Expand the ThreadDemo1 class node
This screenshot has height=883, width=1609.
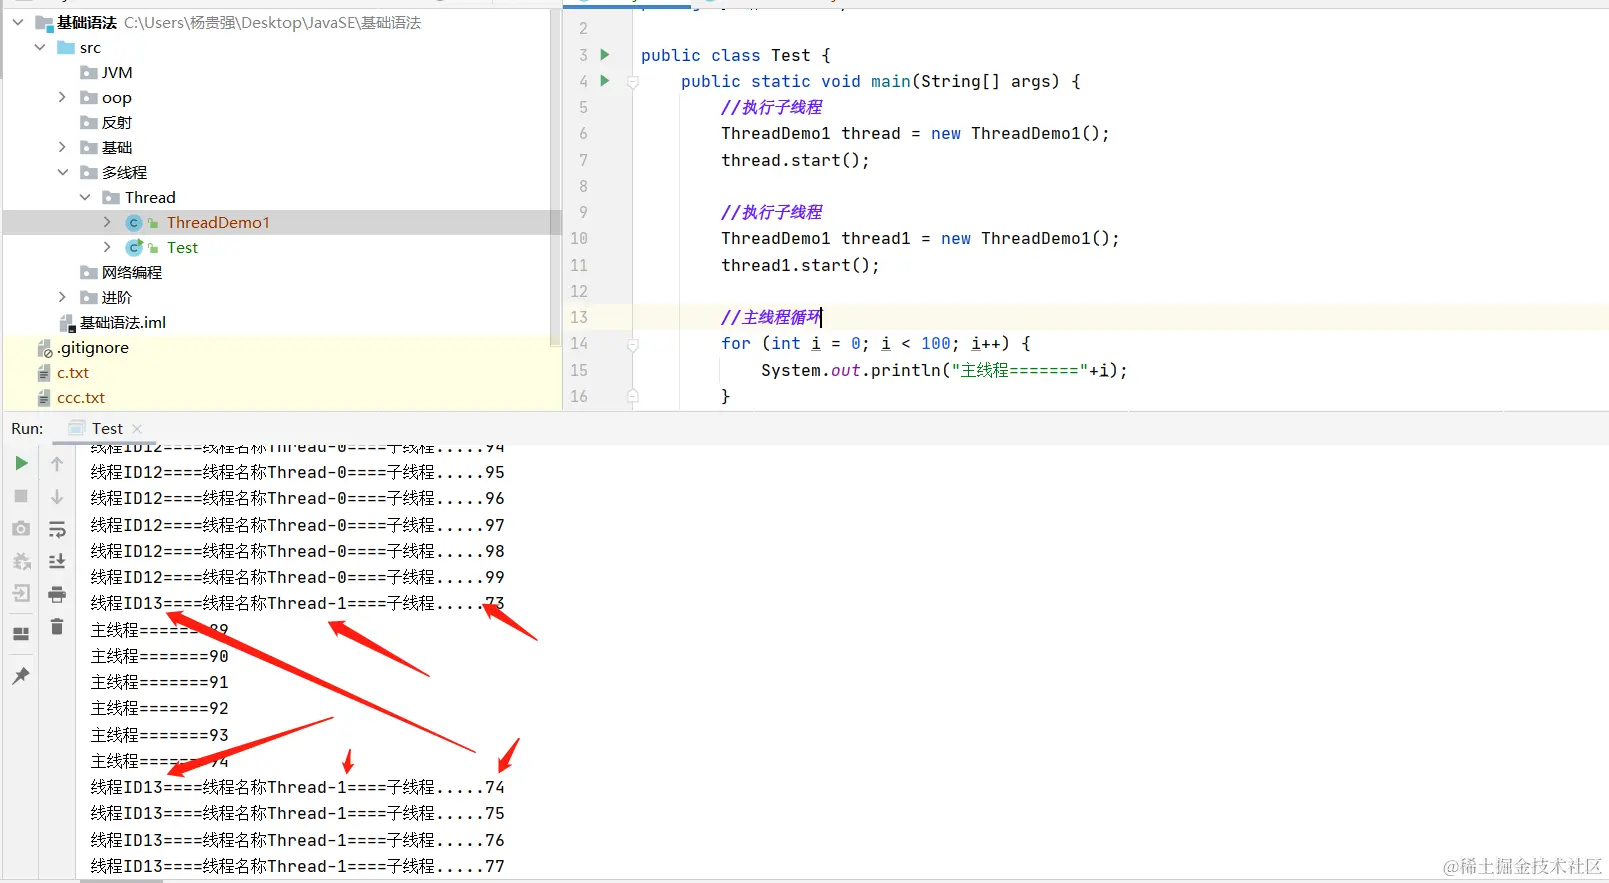coord(107,222)
